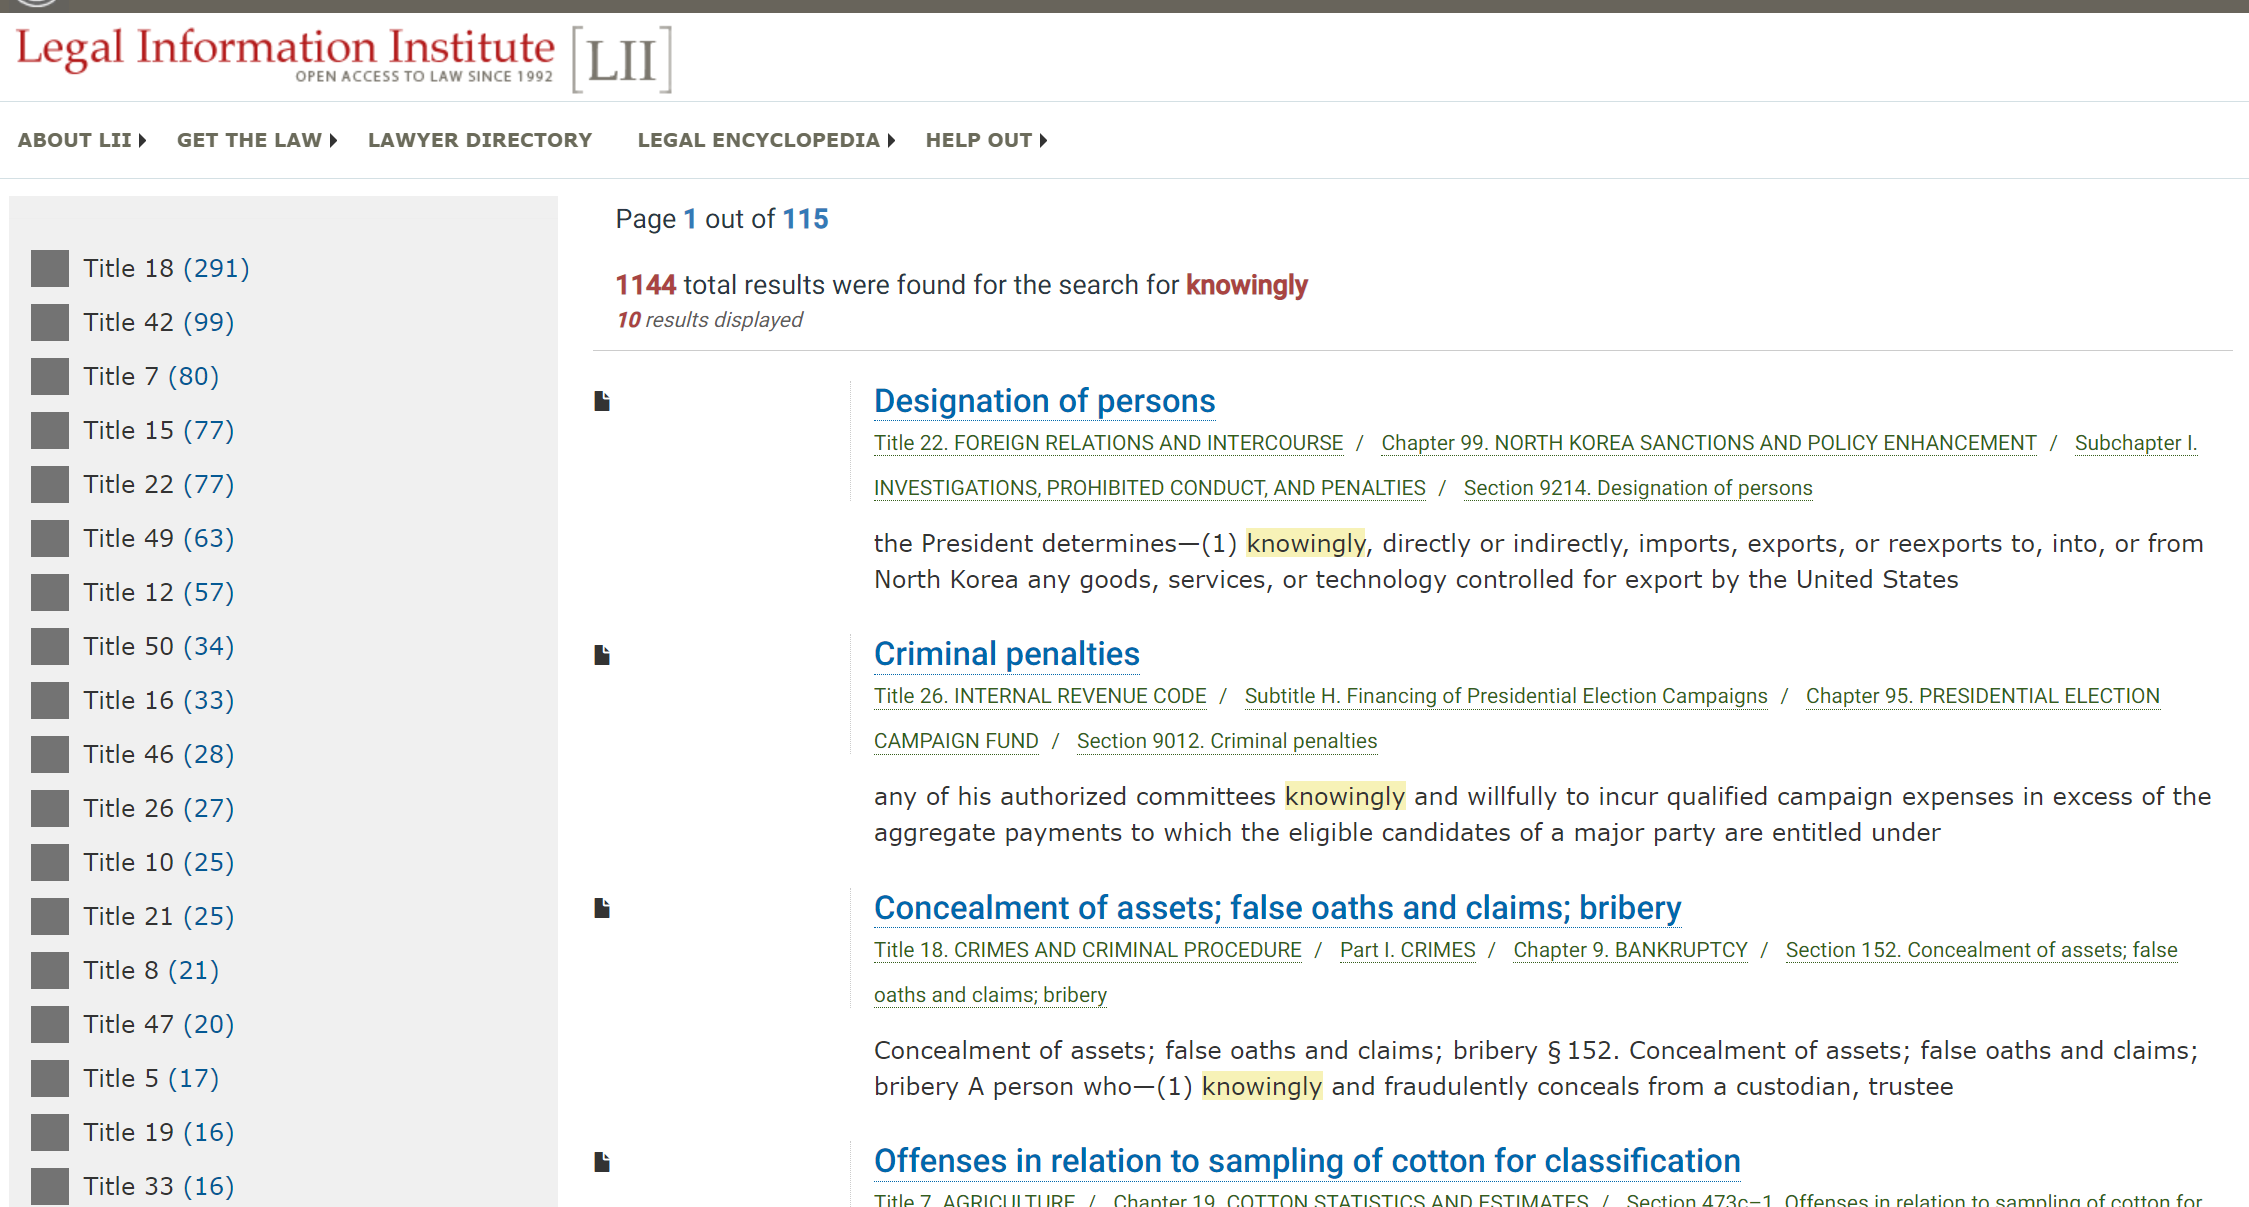Check the Title 8 (21) filter box
This screenshot has width=2249, height=1207.
click(x=50, y=970)
